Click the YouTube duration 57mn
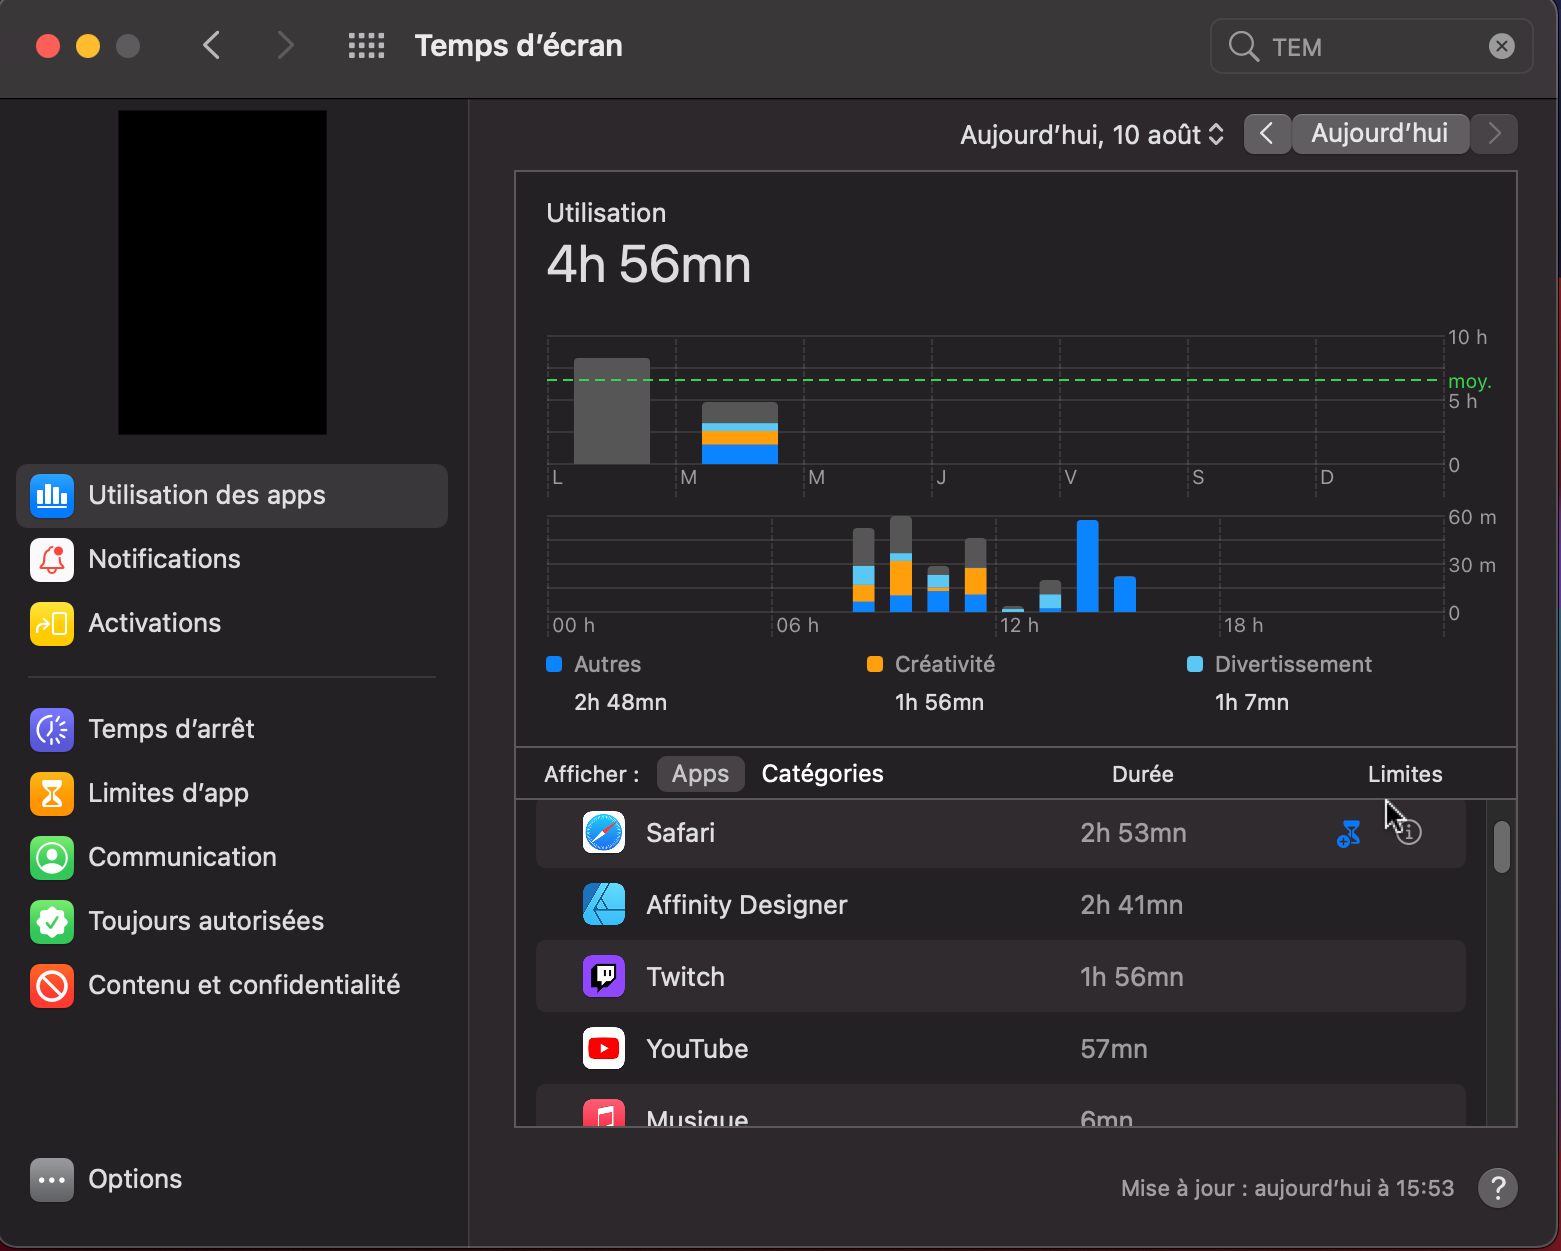The width and height of the screenshot is (1561, 1251). pyautogui.click(x=1114, y=1049)
